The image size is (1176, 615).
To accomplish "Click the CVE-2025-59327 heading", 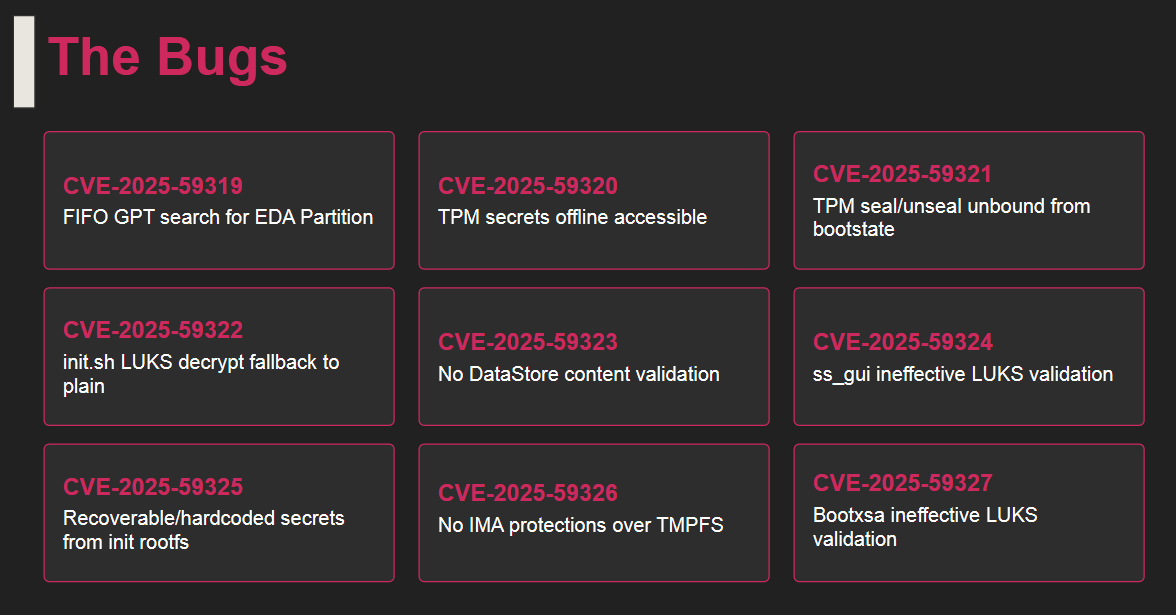I will (x=903, y=483).
